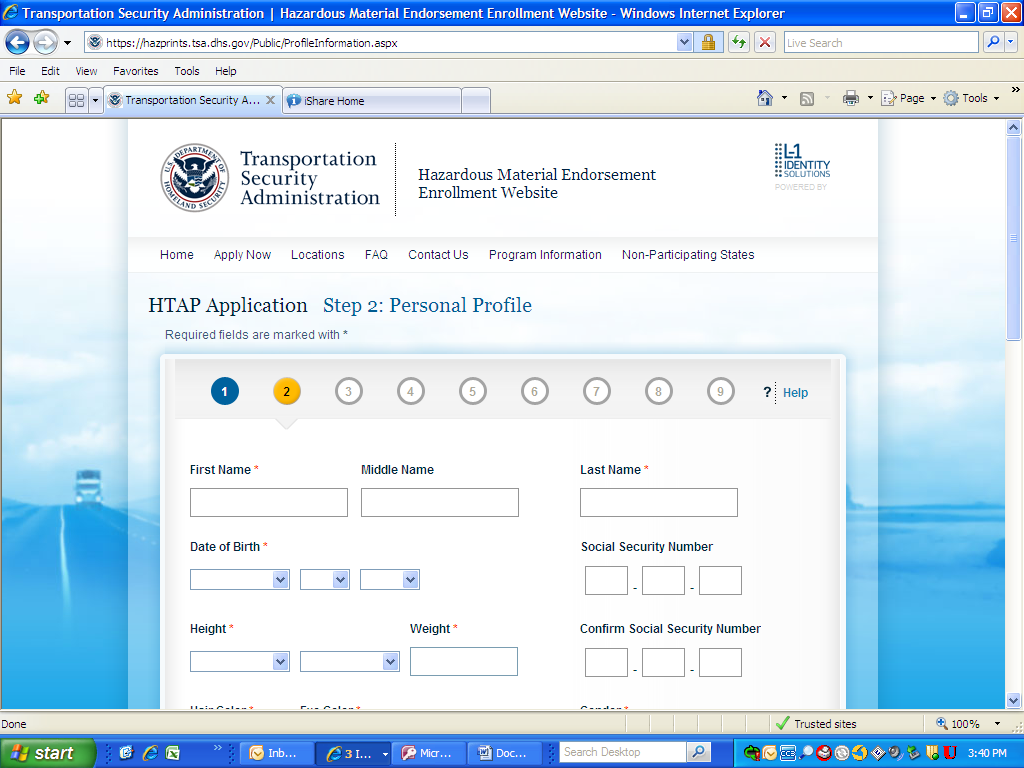Click the Search Desktop magnifier button

pos(698,752)
